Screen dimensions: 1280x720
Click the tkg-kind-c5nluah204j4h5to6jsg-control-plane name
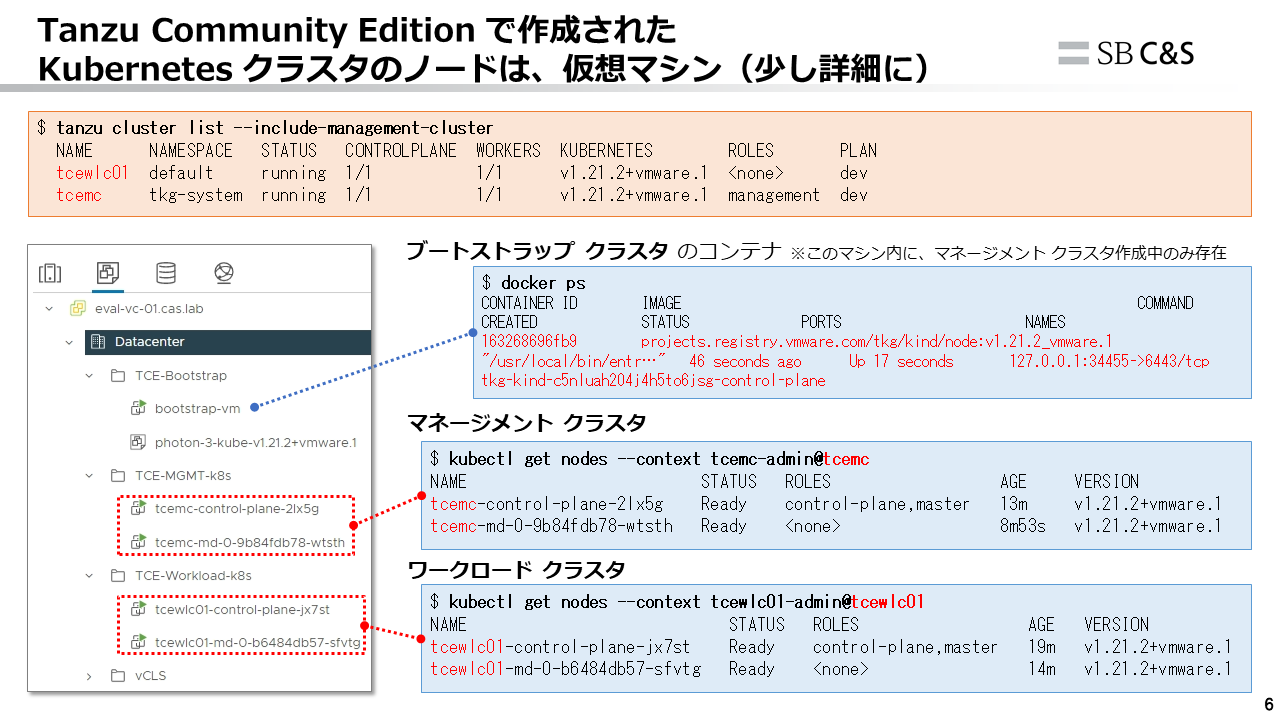tap(653, 380)
